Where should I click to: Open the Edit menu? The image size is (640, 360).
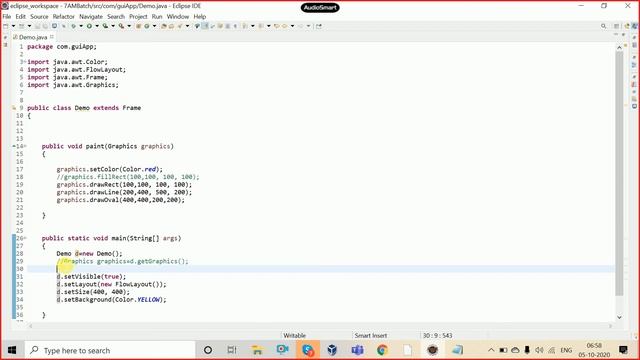20,17
